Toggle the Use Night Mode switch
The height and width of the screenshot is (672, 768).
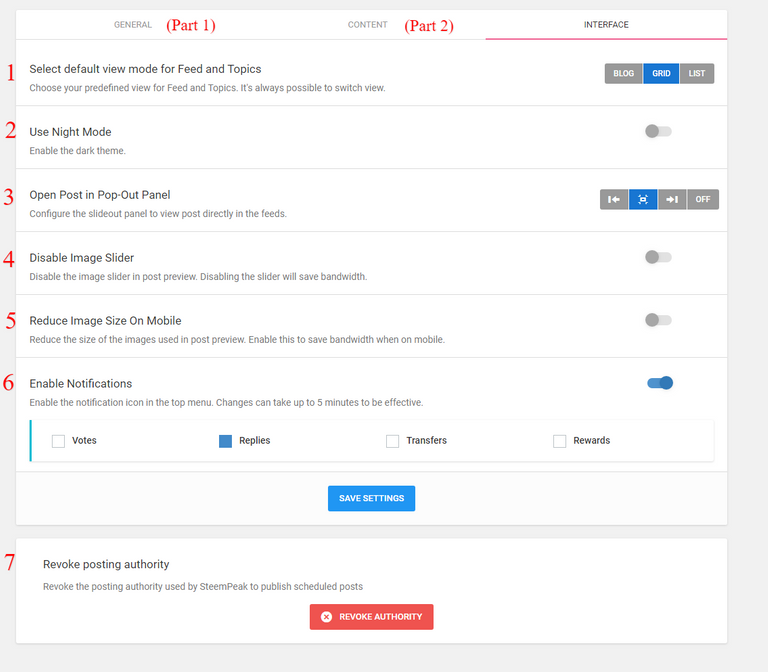pyautogui.click(x=658, y=131)
